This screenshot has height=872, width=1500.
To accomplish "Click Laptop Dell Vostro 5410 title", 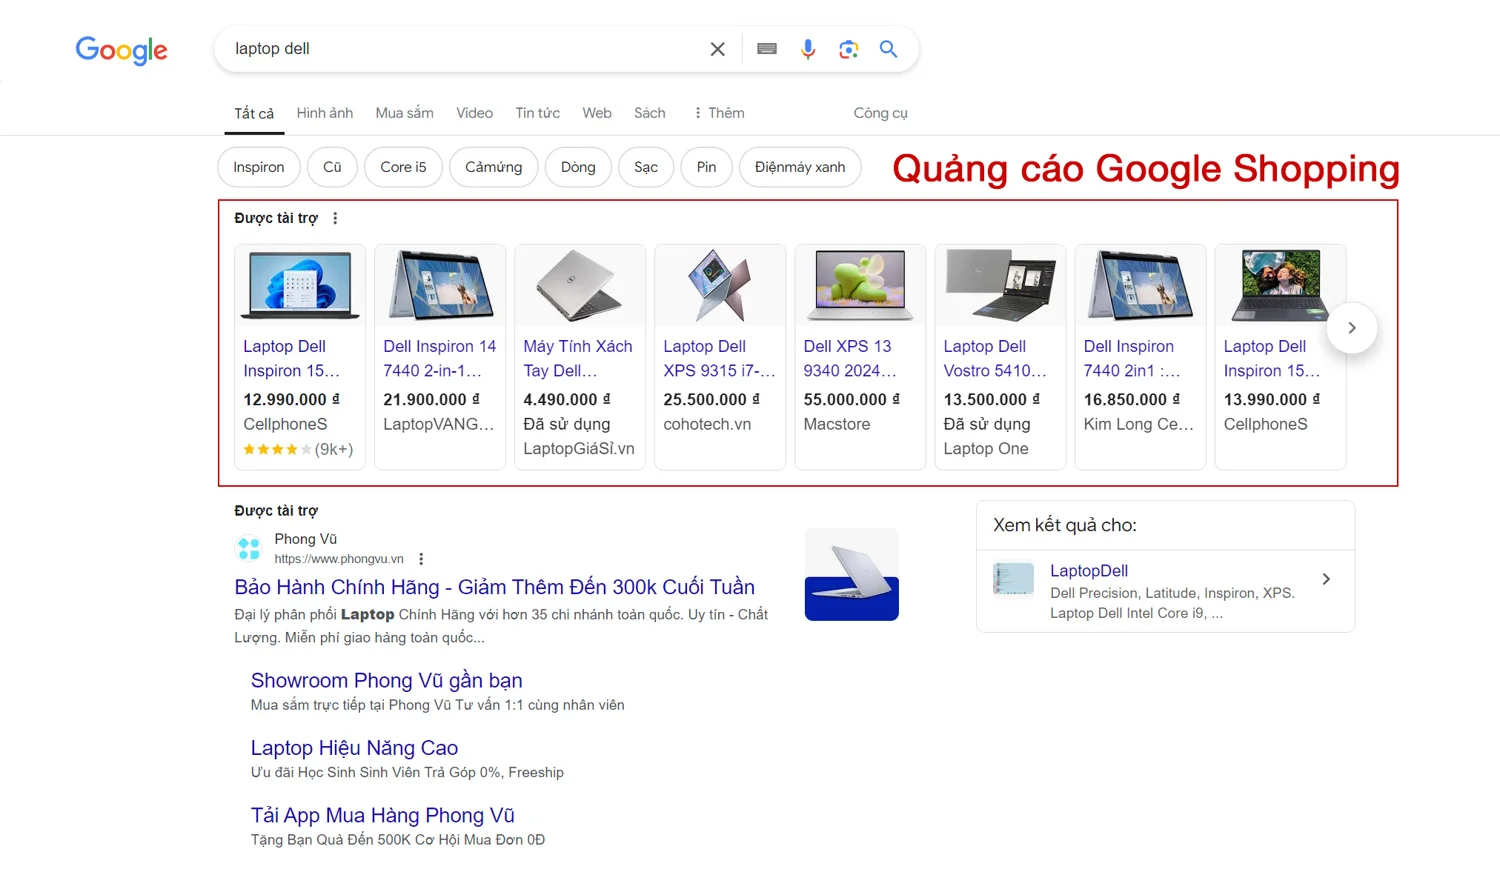I will (x=995, y=358).
